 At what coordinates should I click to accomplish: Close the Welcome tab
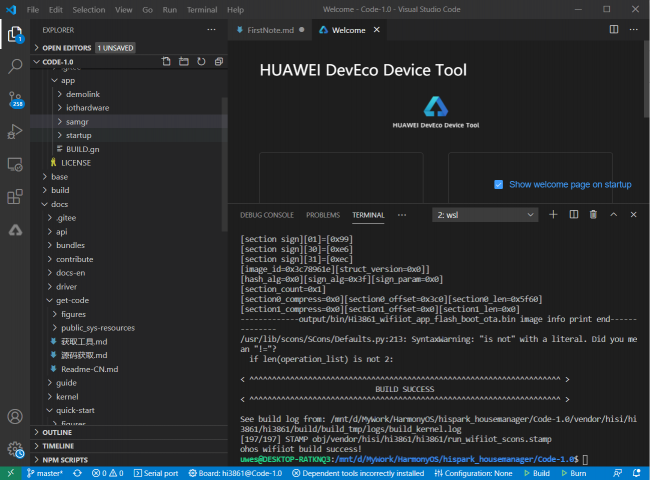pos(376,30)
